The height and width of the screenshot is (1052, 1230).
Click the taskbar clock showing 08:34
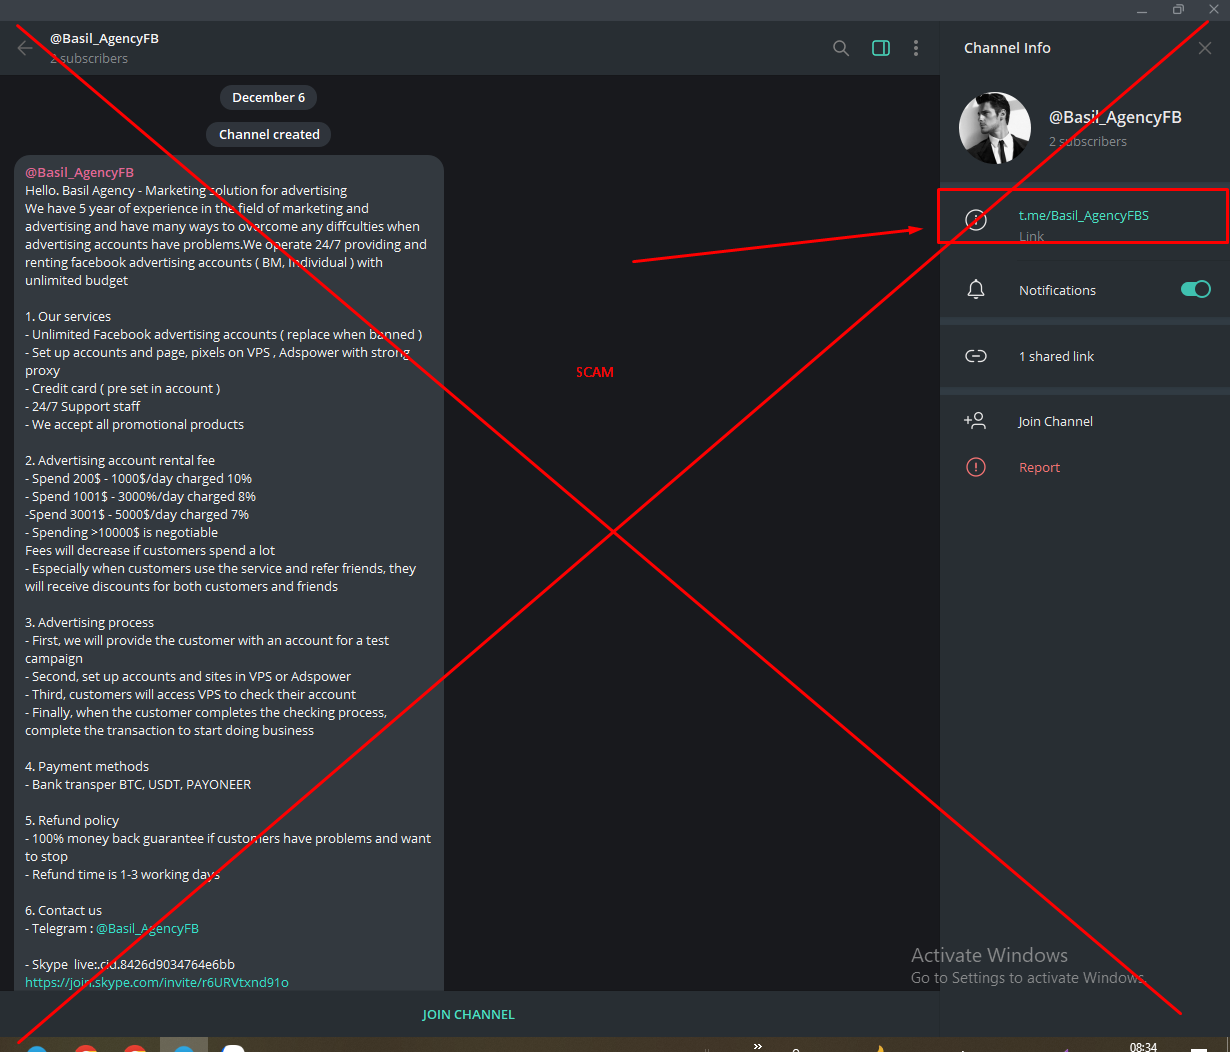[1143, 1047]
